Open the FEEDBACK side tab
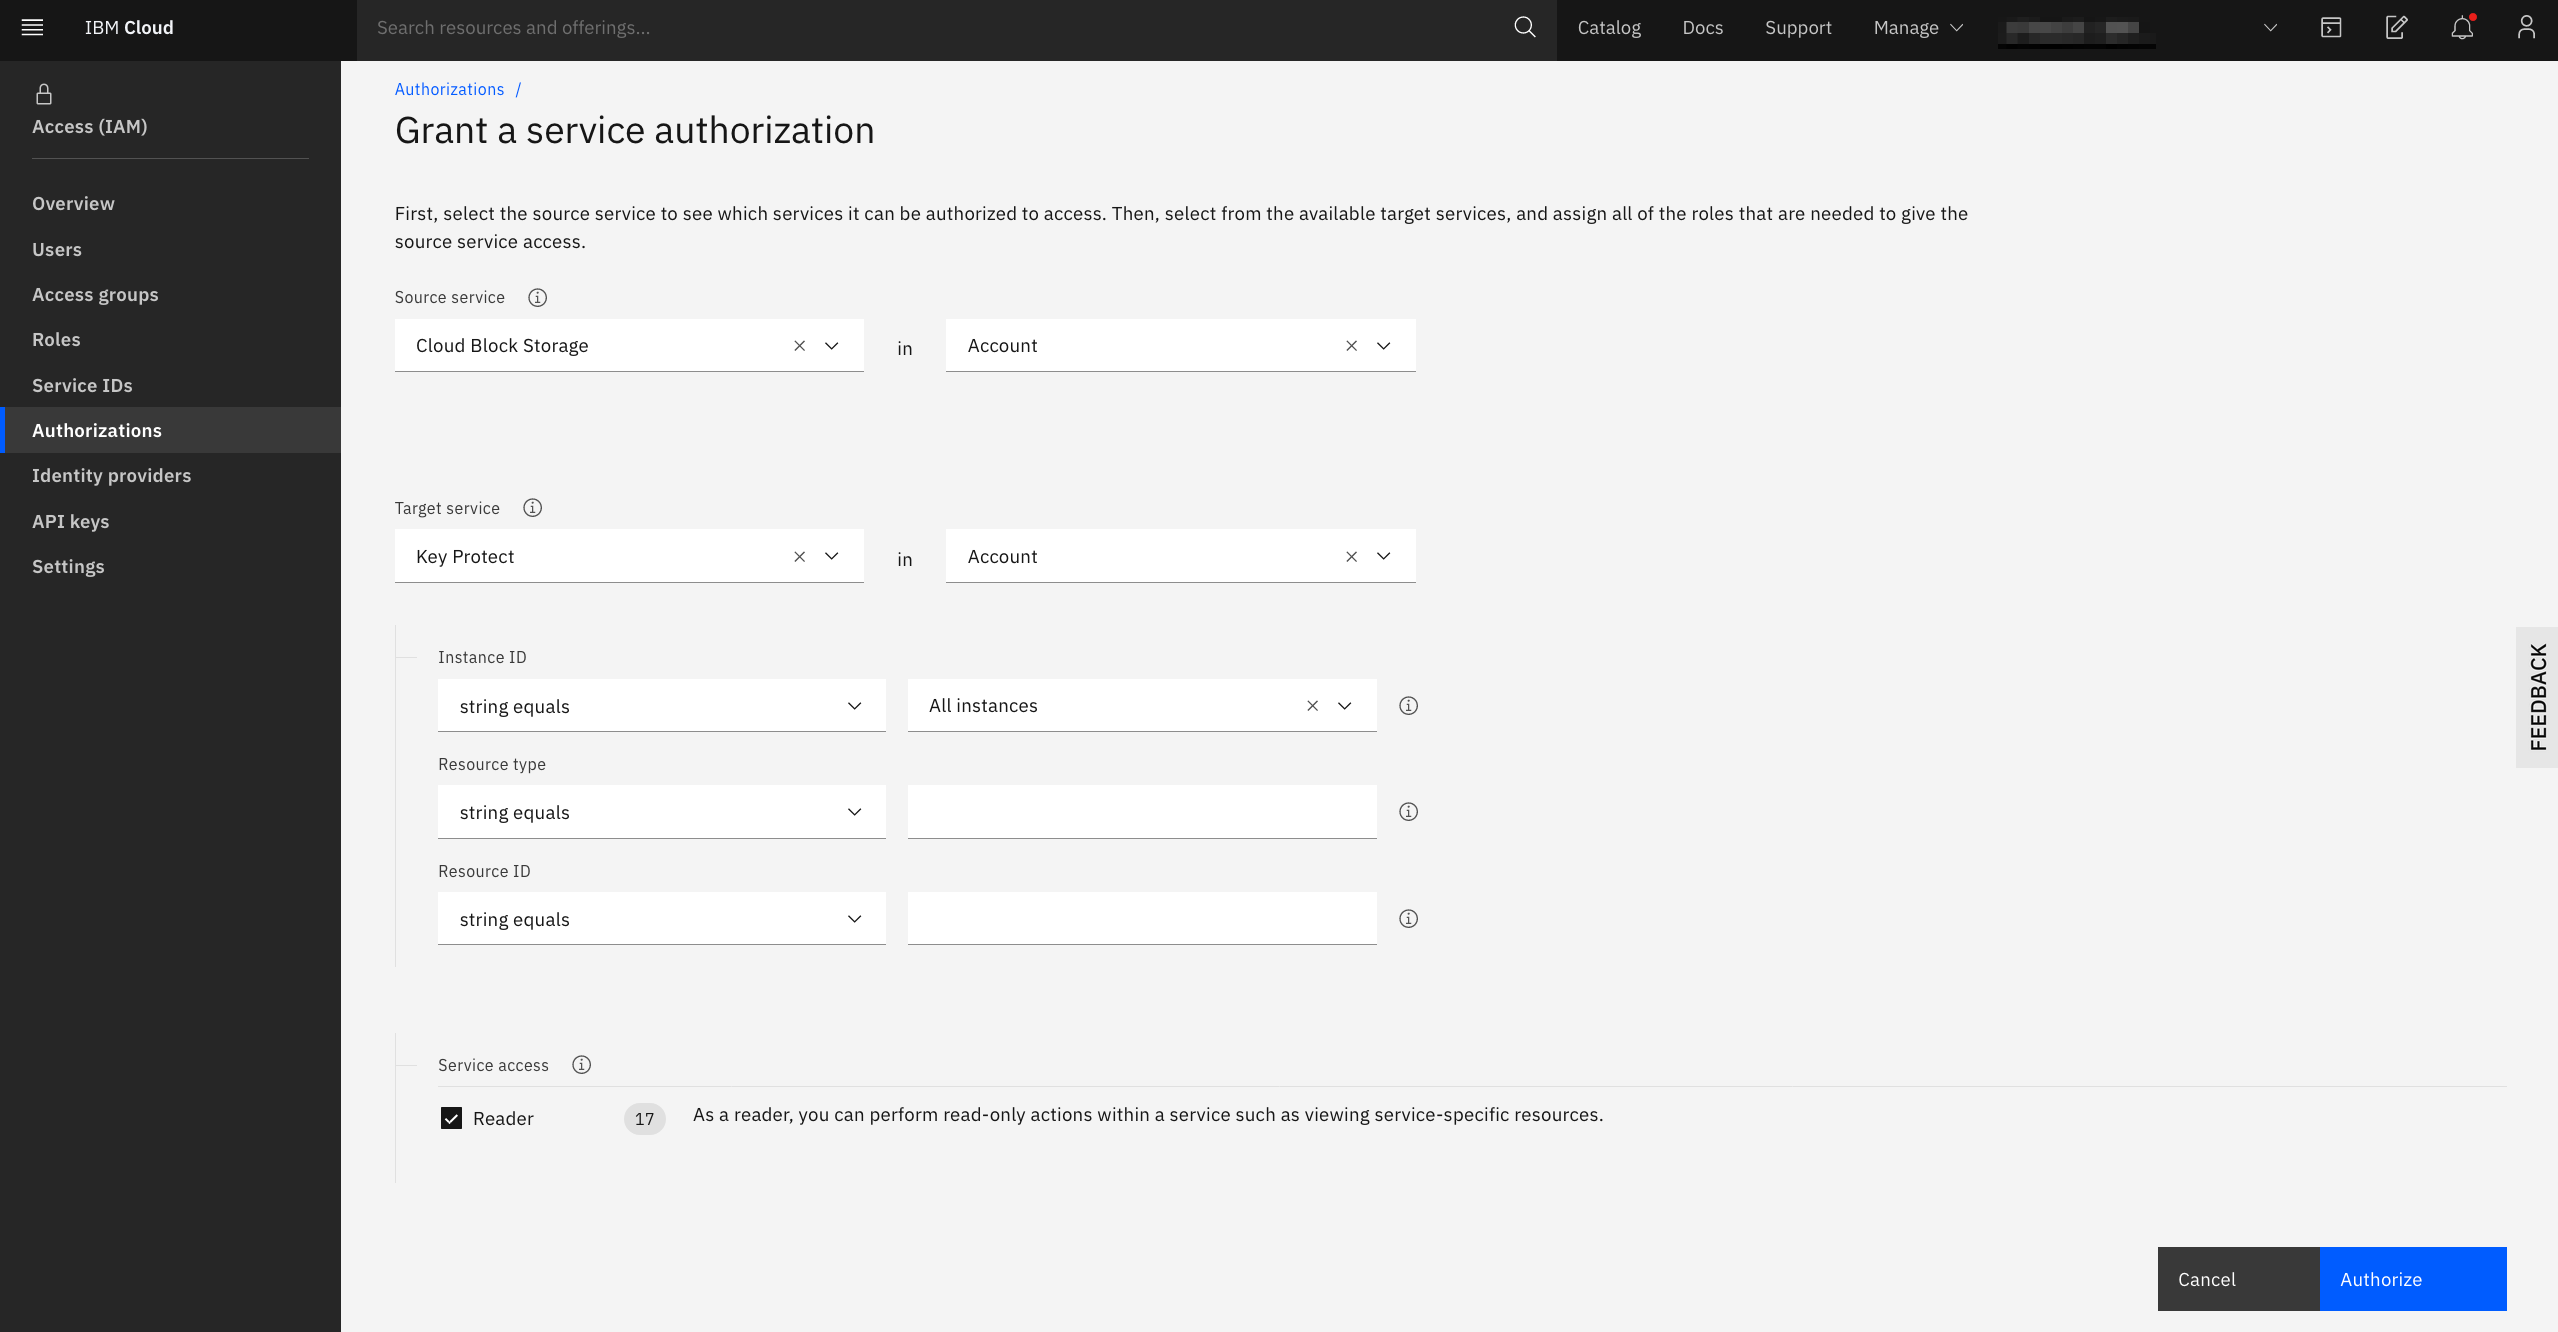Image resolution: width=2558 pixels, height=1332 pixels. point(2537,697)
